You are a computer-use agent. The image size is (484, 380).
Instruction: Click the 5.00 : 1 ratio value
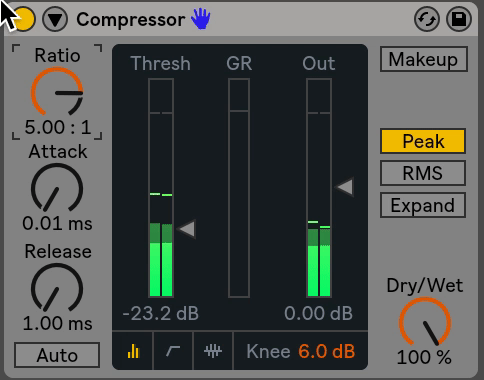(x=58, y=127)
